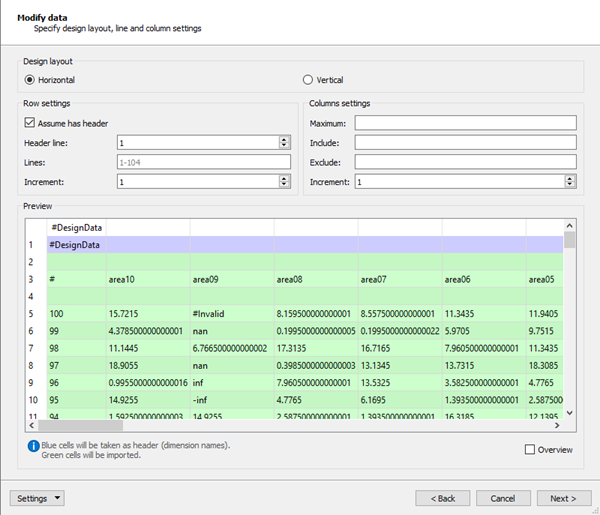Click row number 7 in the preview
The width and height of the screenshot is (600, 515).
tap(36, 348)
